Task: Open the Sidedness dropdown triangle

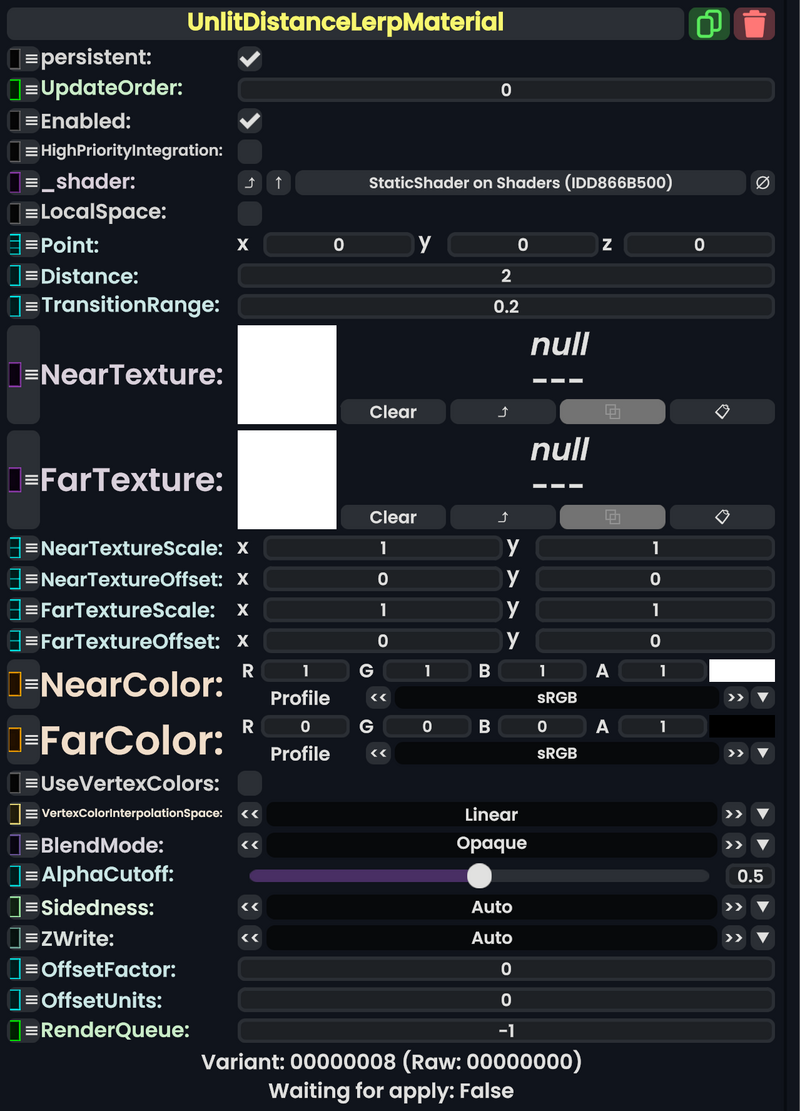Action: [x=762, y=906]
